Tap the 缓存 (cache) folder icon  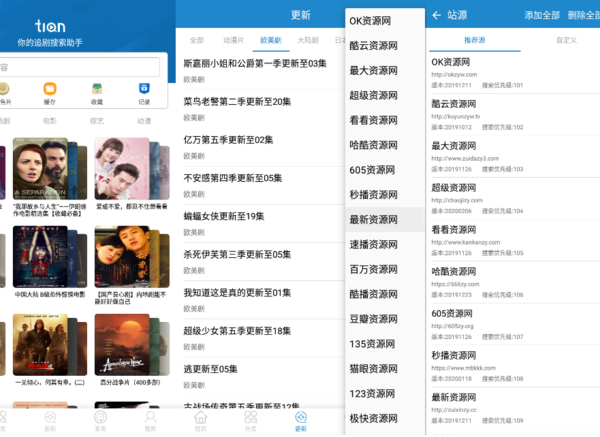[x=50, y=90]
